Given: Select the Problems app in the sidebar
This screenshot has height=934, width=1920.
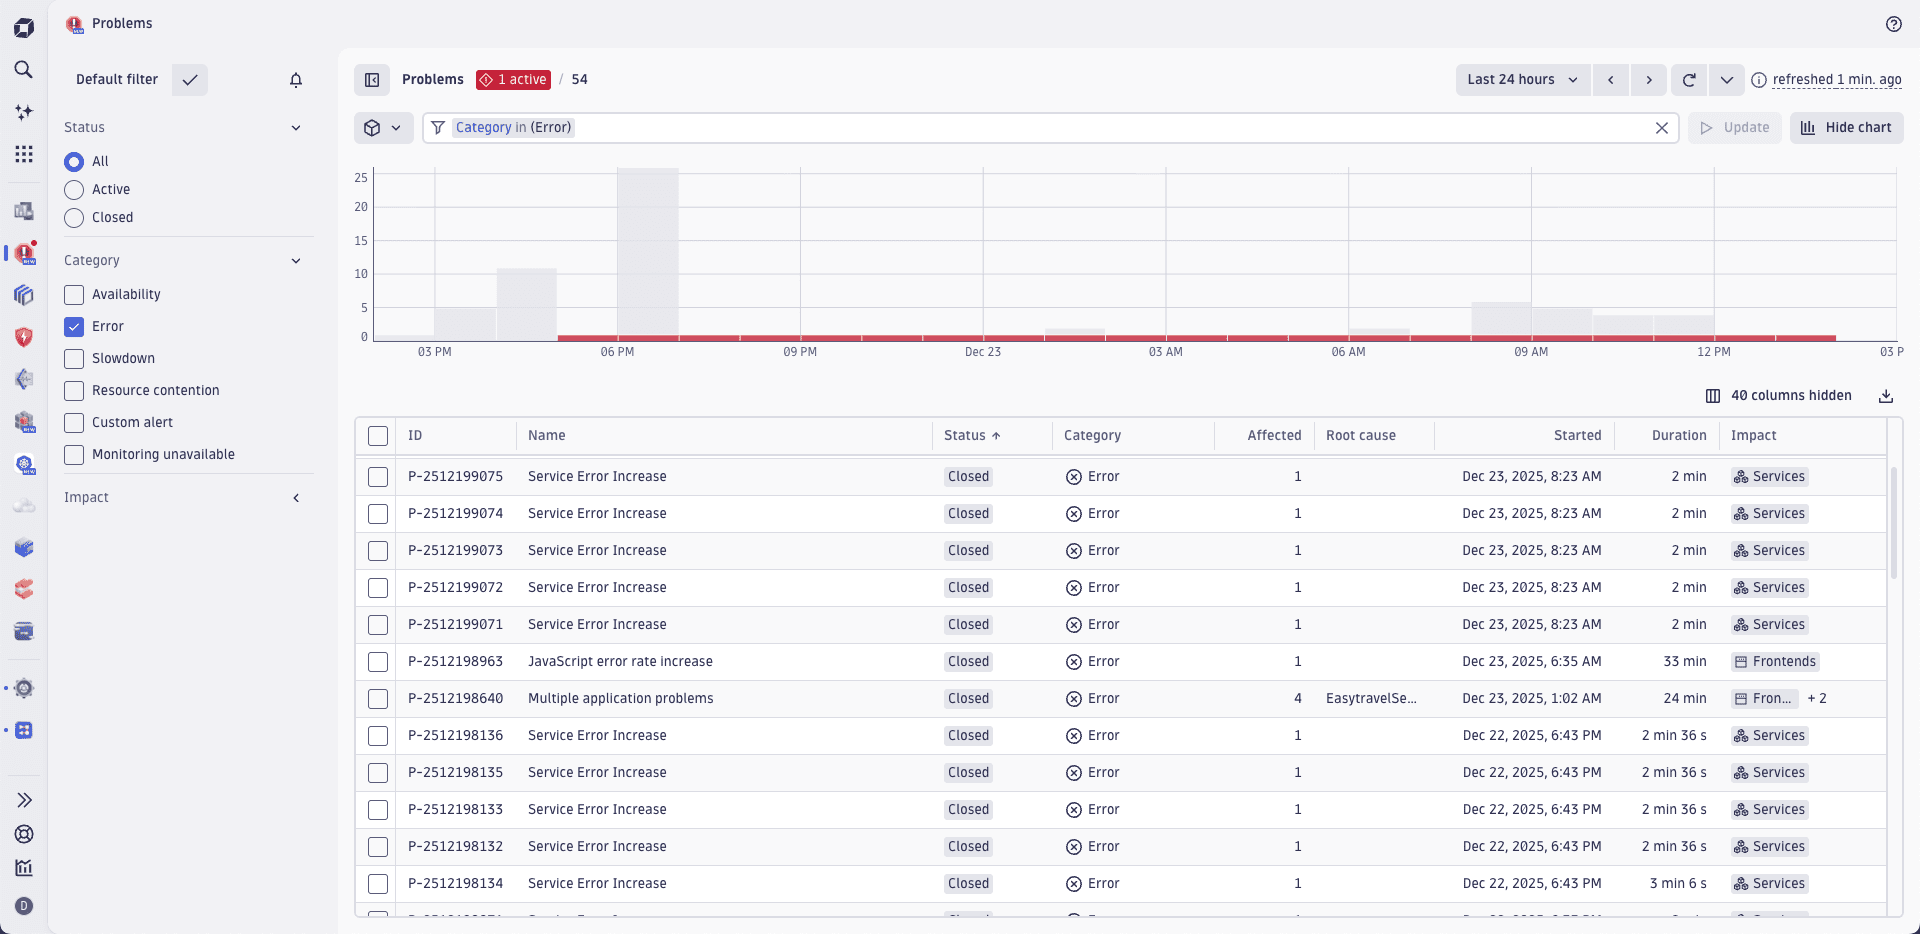Looking at the screenshot, I should tap(24, 253).
